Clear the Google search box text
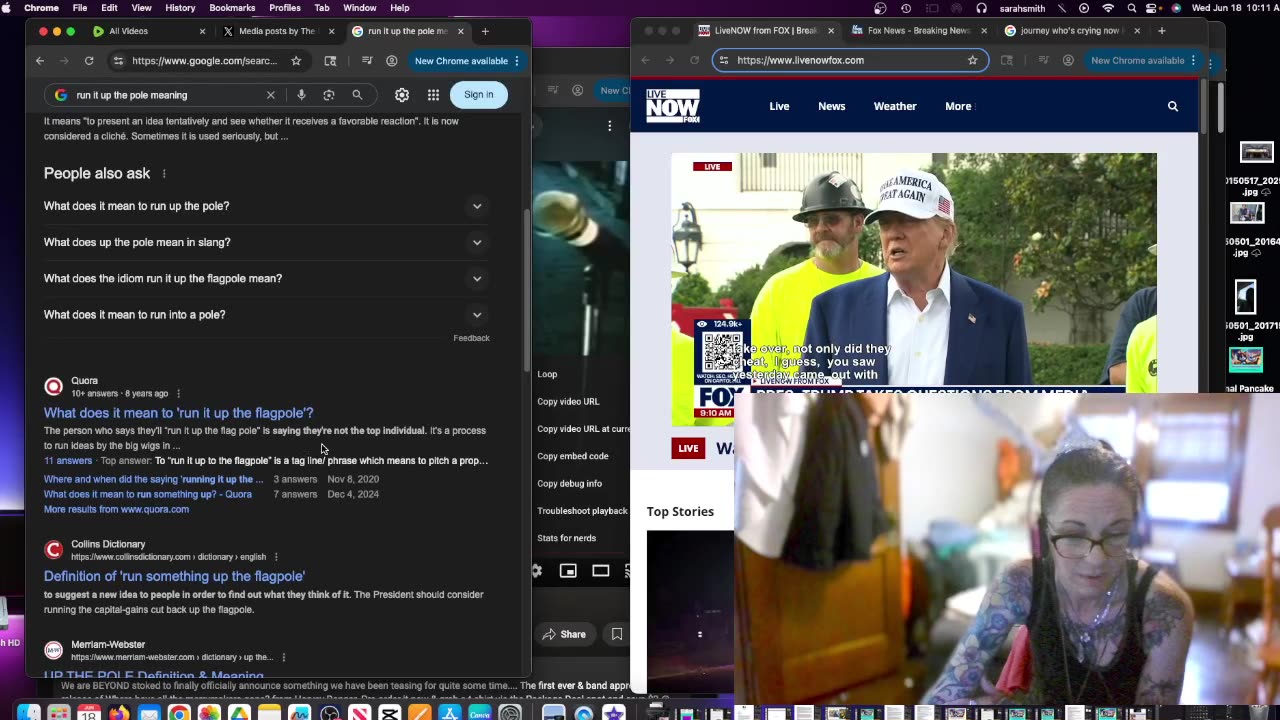 (270, 95)
